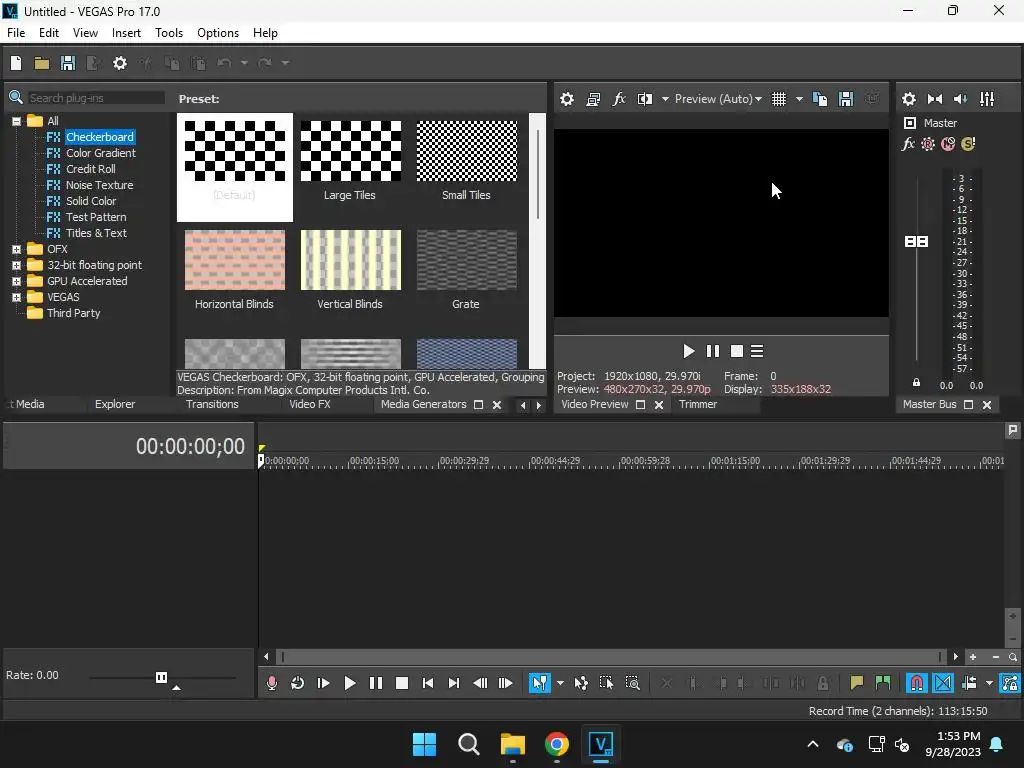Toggle Automatic Crossfades button
Screen dimensions: 1024x768
coord(943,683)
